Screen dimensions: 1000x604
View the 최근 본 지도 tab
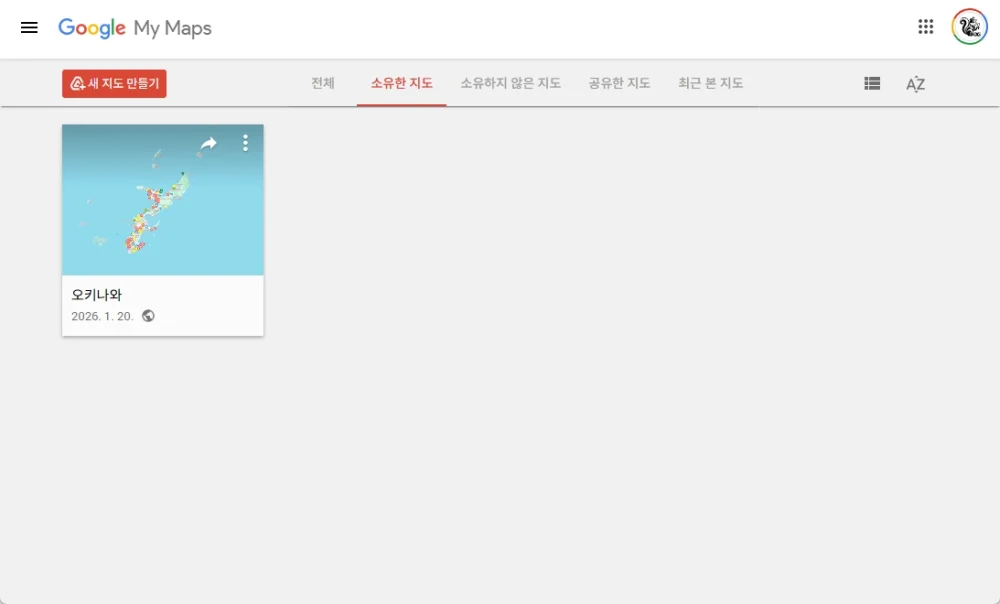710,83
